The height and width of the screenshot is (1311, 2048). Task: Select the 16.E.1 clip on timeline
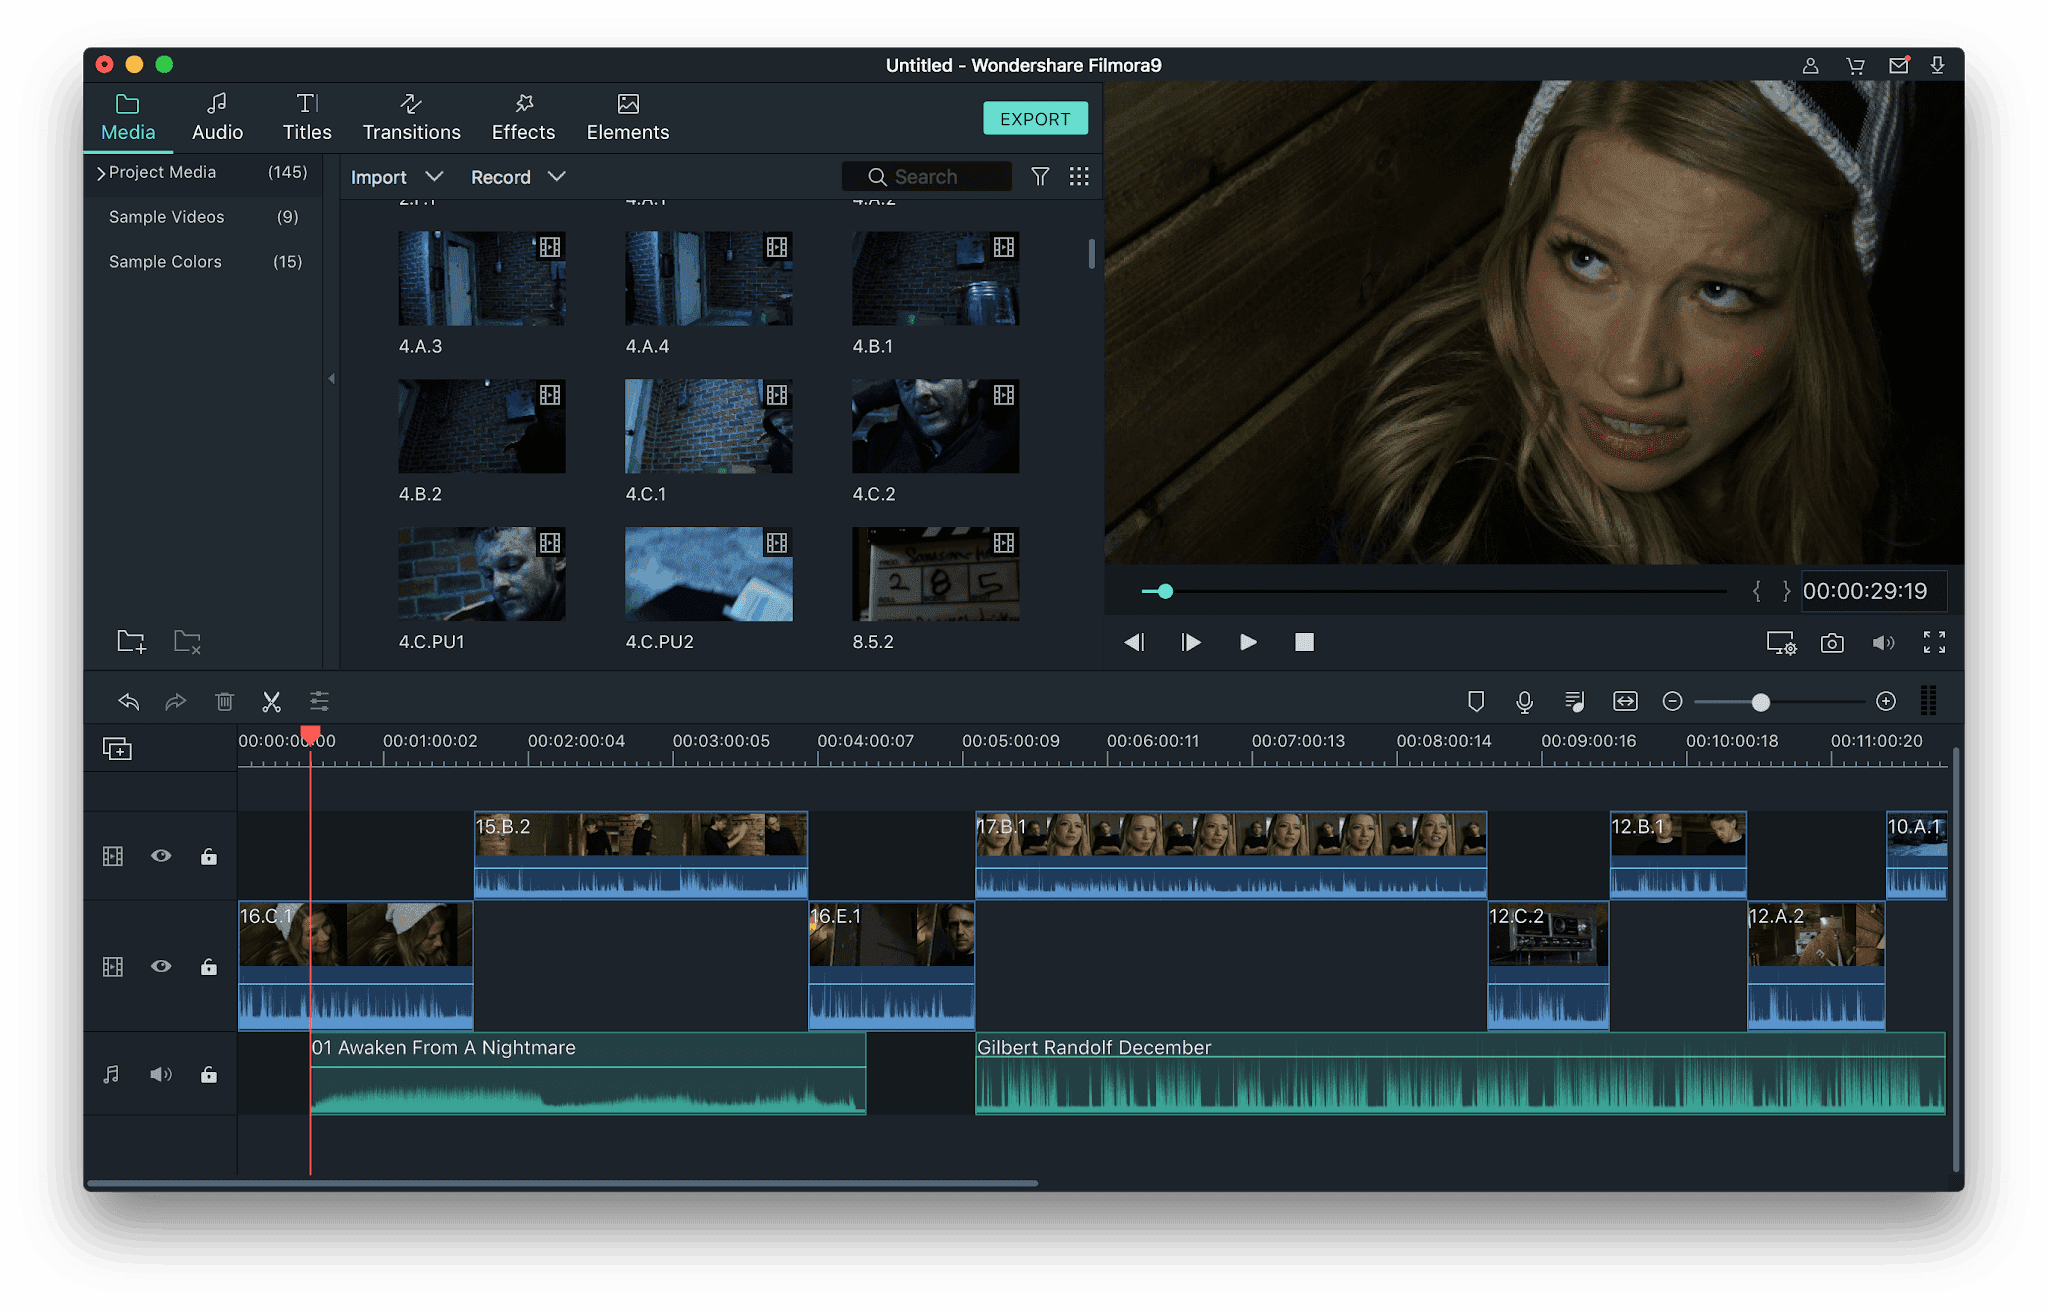pyautogui.click(x=891, y=965)
